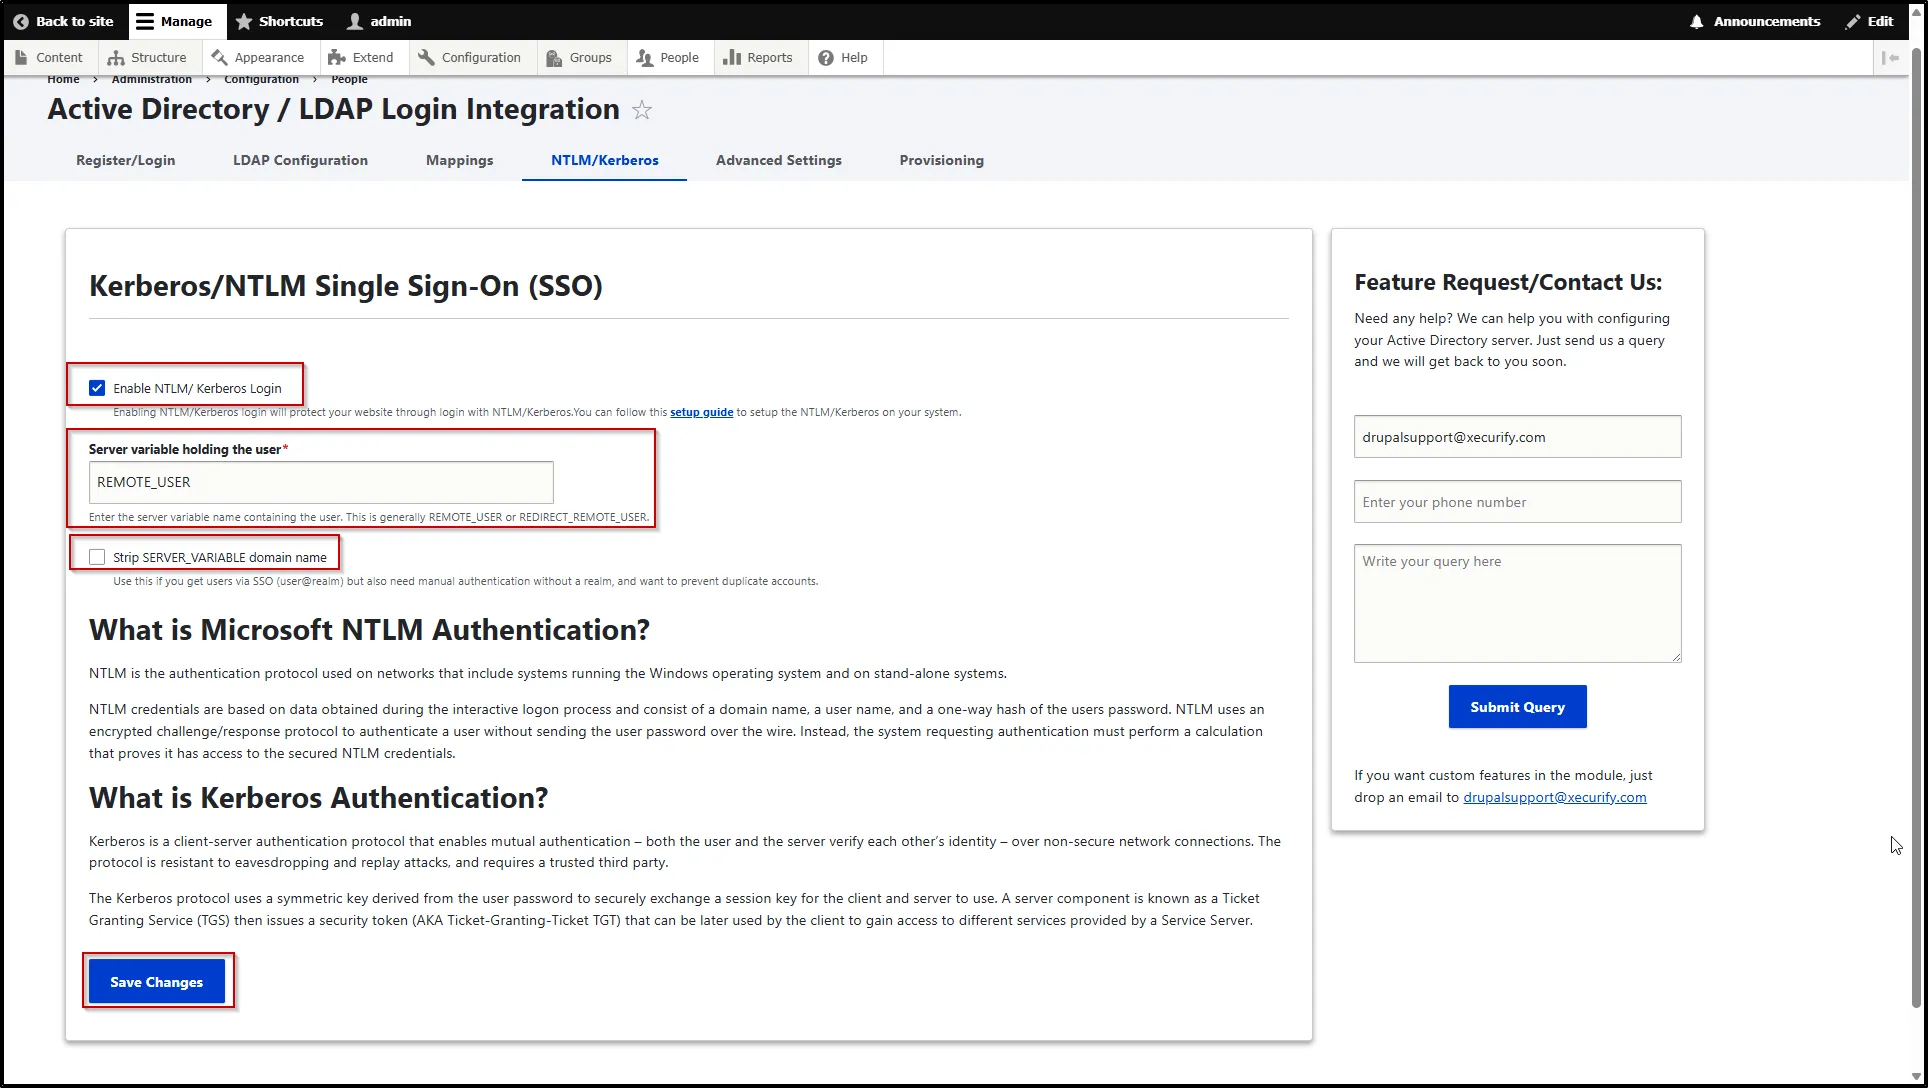This screenshot has width=1928, height=1088.
Task: Click the Help icon
Action: click(824, 57)
